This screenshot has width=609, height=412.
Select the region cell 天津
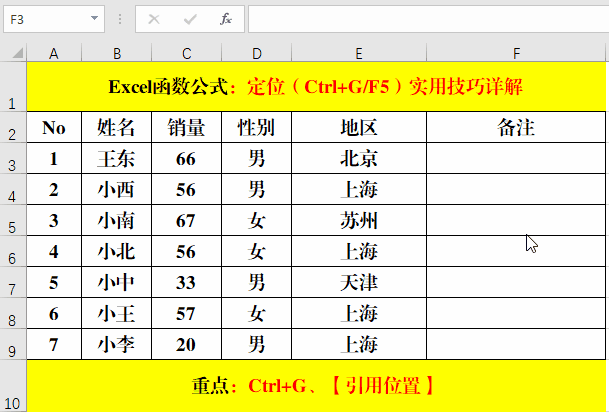[x=359, y=282]
